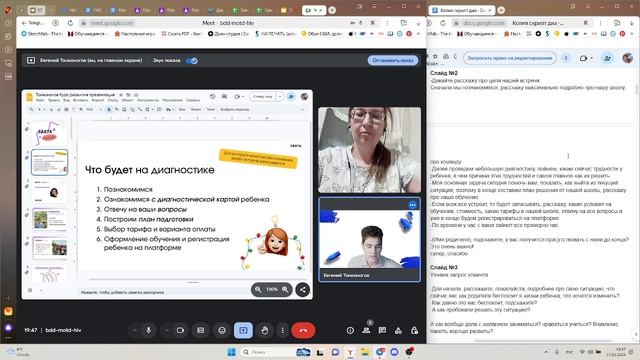Screen dimensions: 640x360
Task: Click 'Справка' menu in shared Slides
Action: point(193,100)
